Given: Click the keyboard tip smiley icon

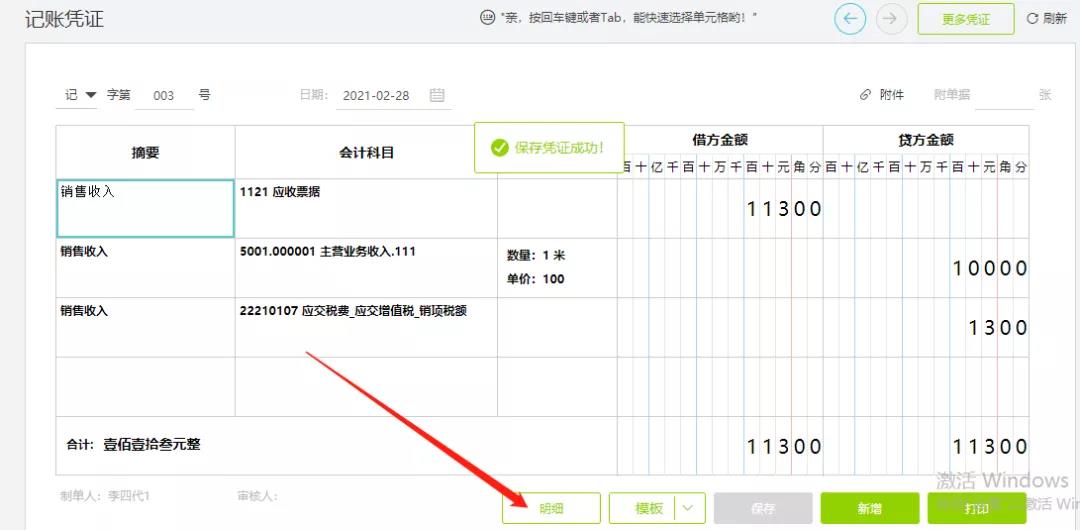Looking at the screenshot, I should point(488,18).
